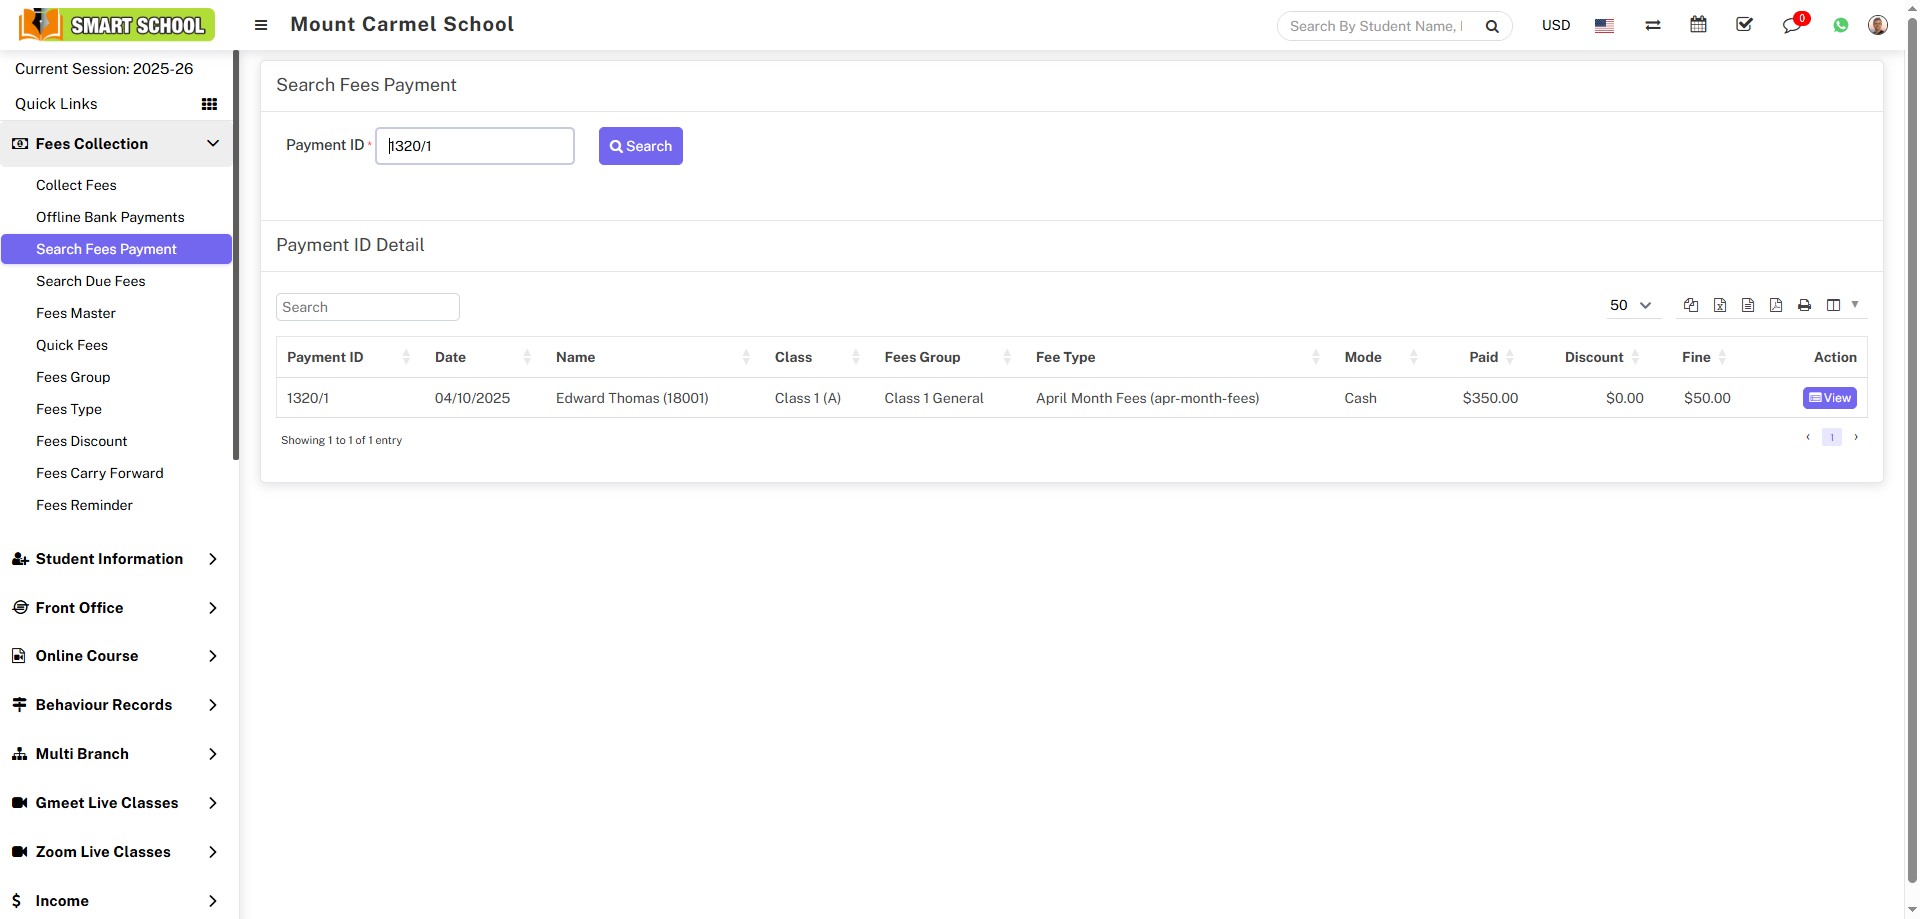Export payment table to PDF
This screenshot has height=919, width=1920.
[1777, 305]
